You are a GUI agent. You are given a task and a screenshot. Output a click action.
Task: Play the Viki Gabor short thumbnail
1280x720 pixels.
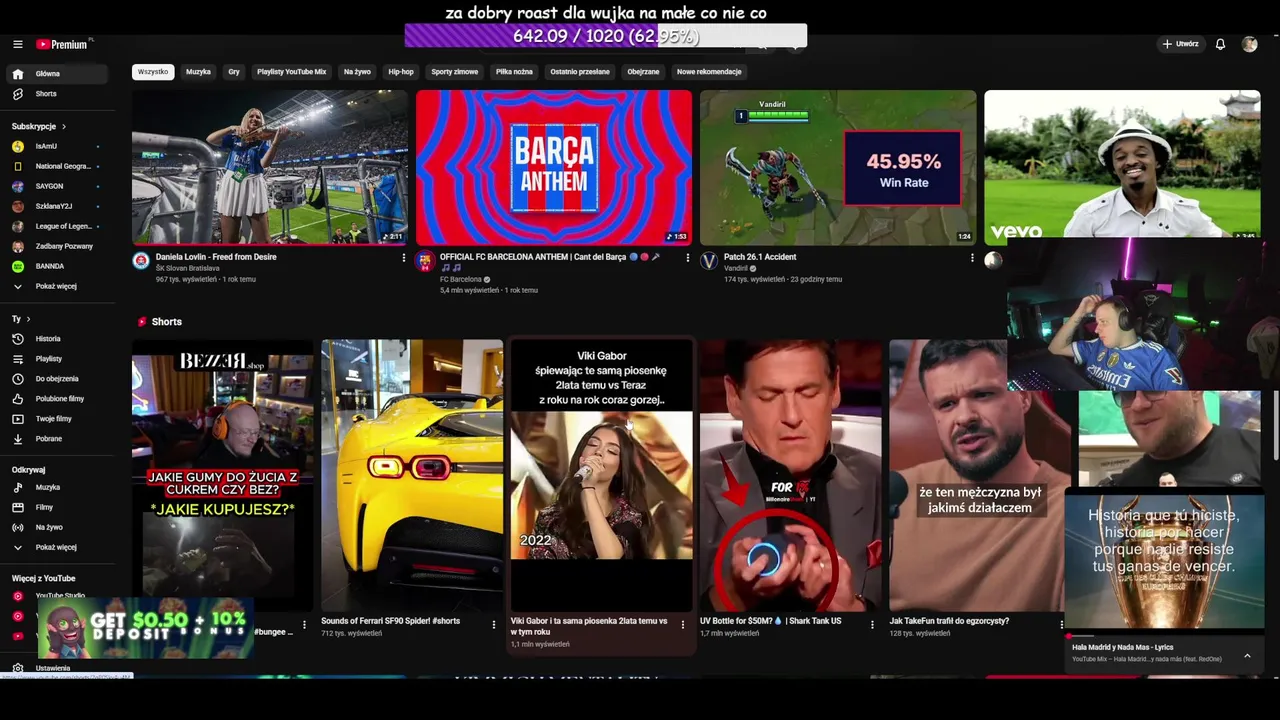click(601, 475)
